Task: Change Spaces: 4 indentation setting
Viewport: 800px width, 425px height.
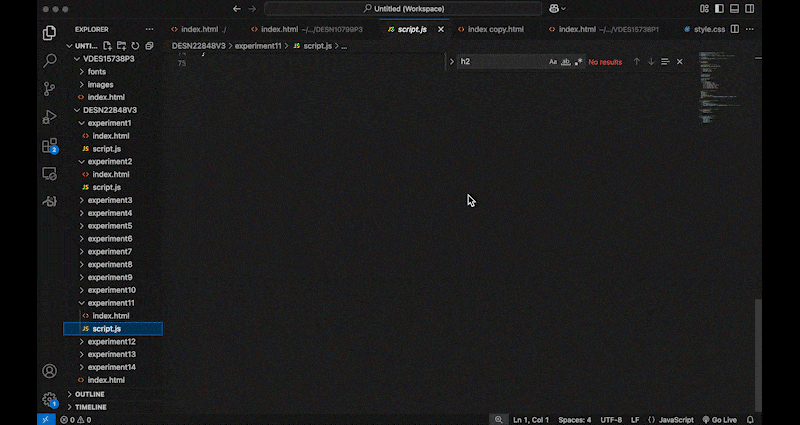Action: (x=574, y=420)
